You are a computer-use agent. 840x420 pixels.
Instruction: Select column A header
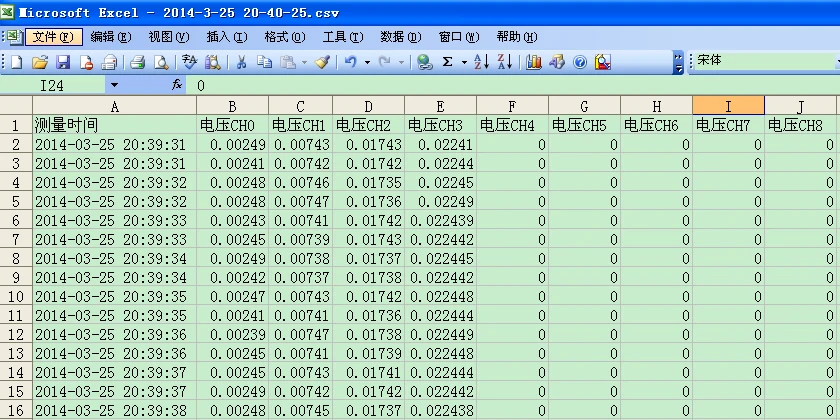coord(115,106)
